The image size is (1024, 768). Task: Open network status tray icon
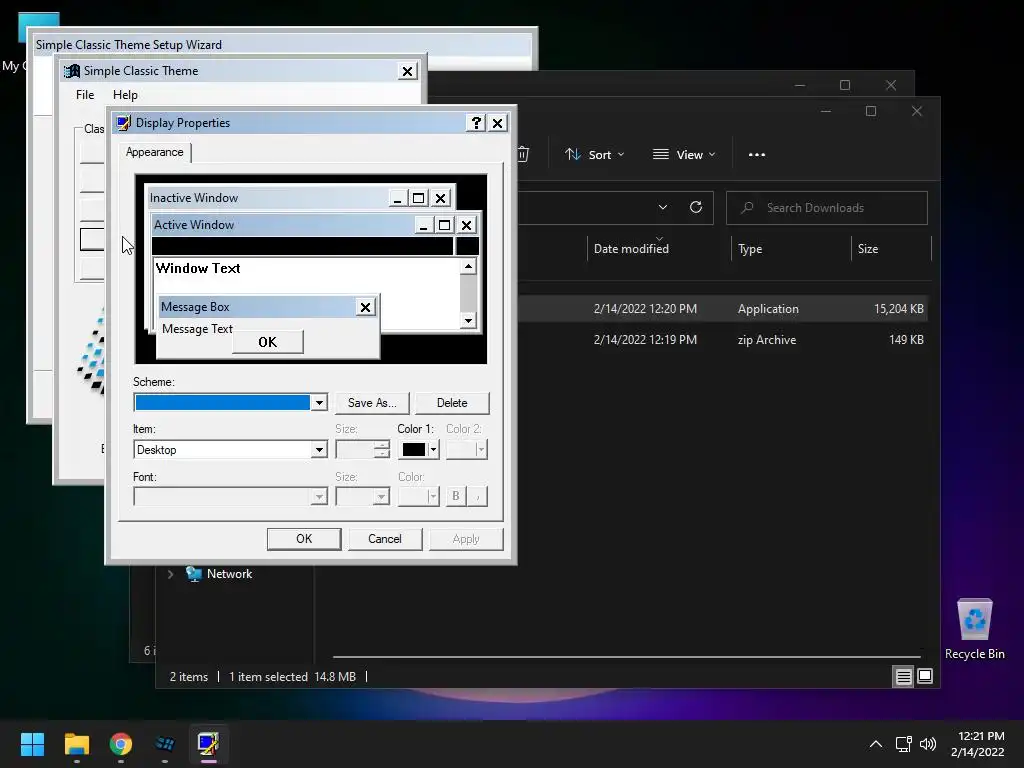pos(903,744)
